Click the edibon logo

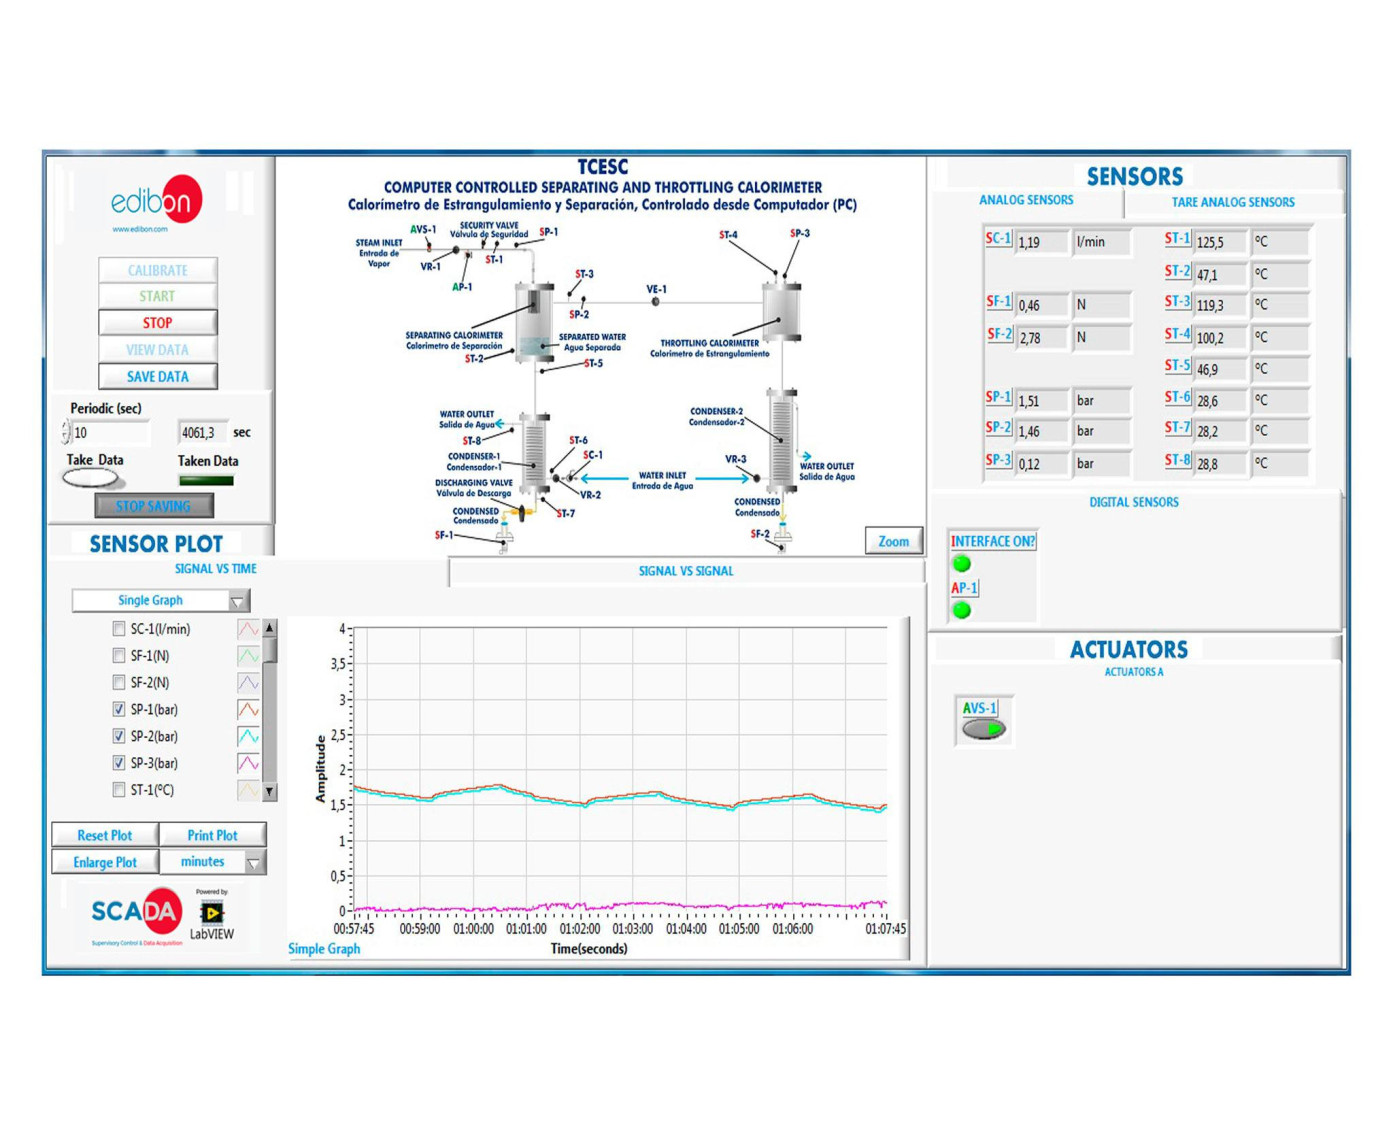pos(155,202)
